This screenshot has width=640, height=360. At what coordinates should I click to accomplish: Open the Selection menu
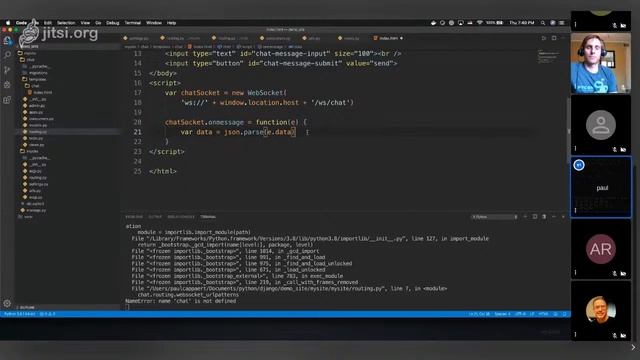pyautogui.click(x=66, y=23)
